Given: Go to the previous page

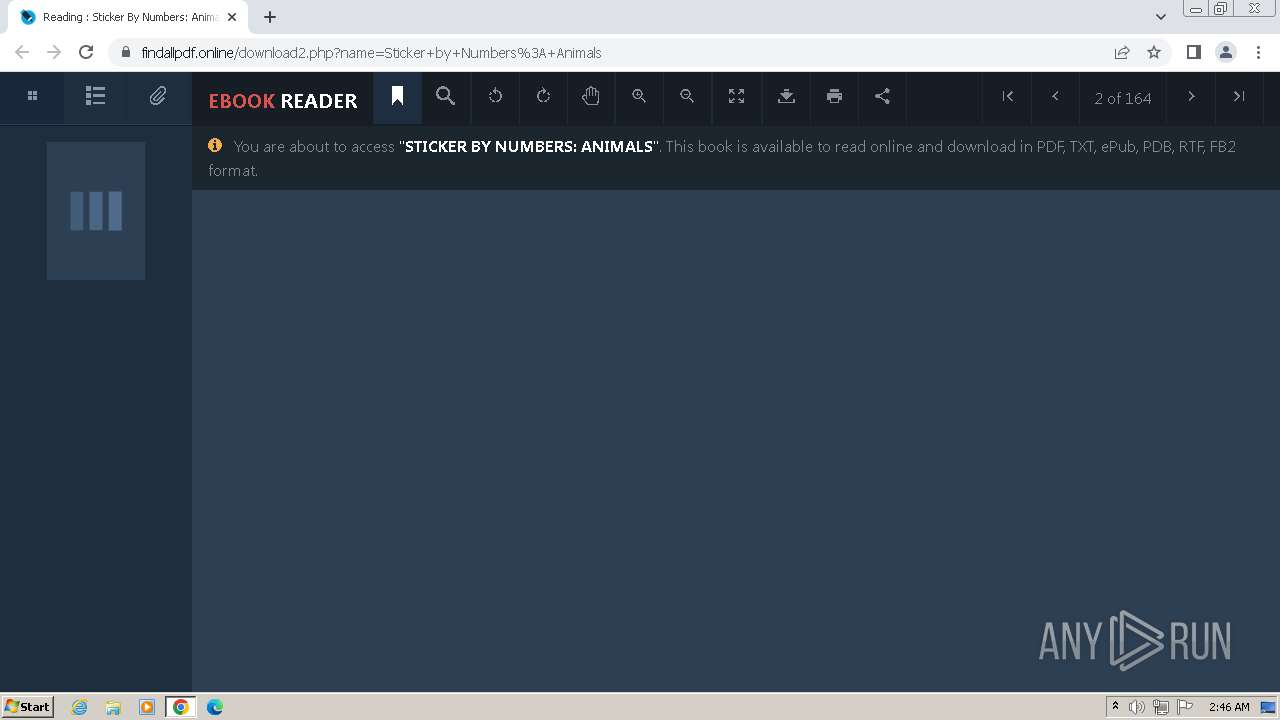Looking at the screenshot, I should tap(1055, 96).
